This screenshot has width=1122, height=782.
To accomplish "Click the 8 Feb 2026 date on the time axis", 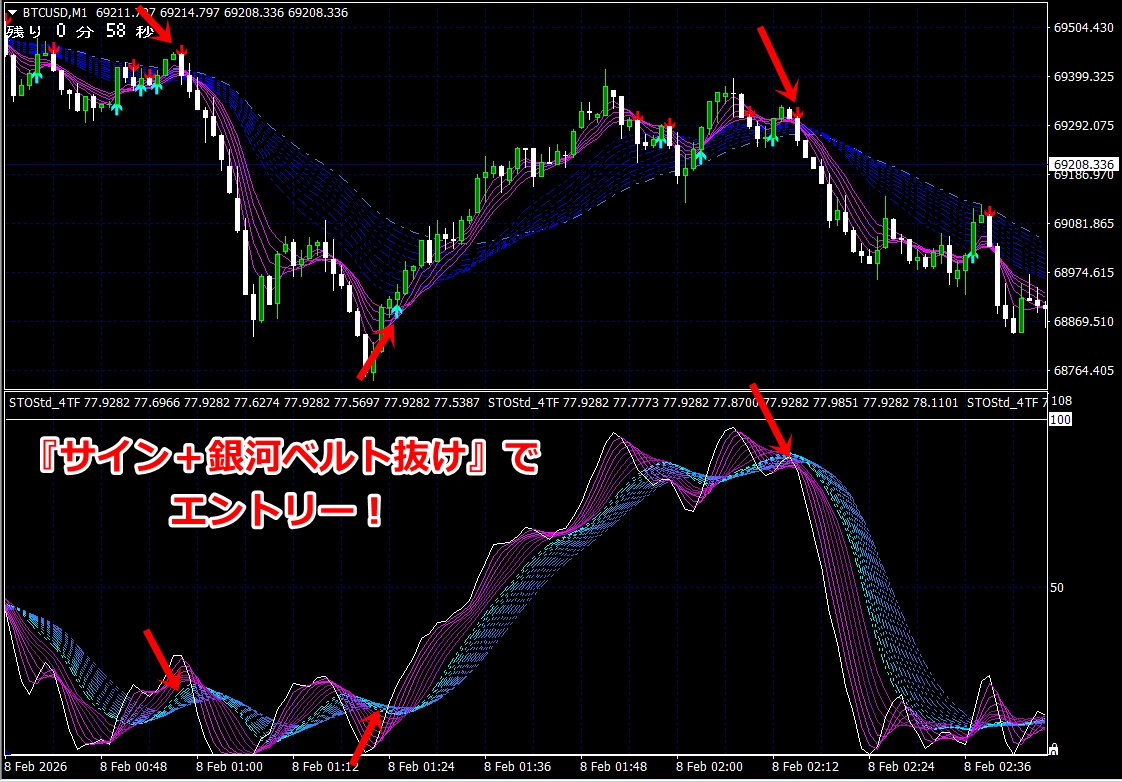I will click(36, 767).
